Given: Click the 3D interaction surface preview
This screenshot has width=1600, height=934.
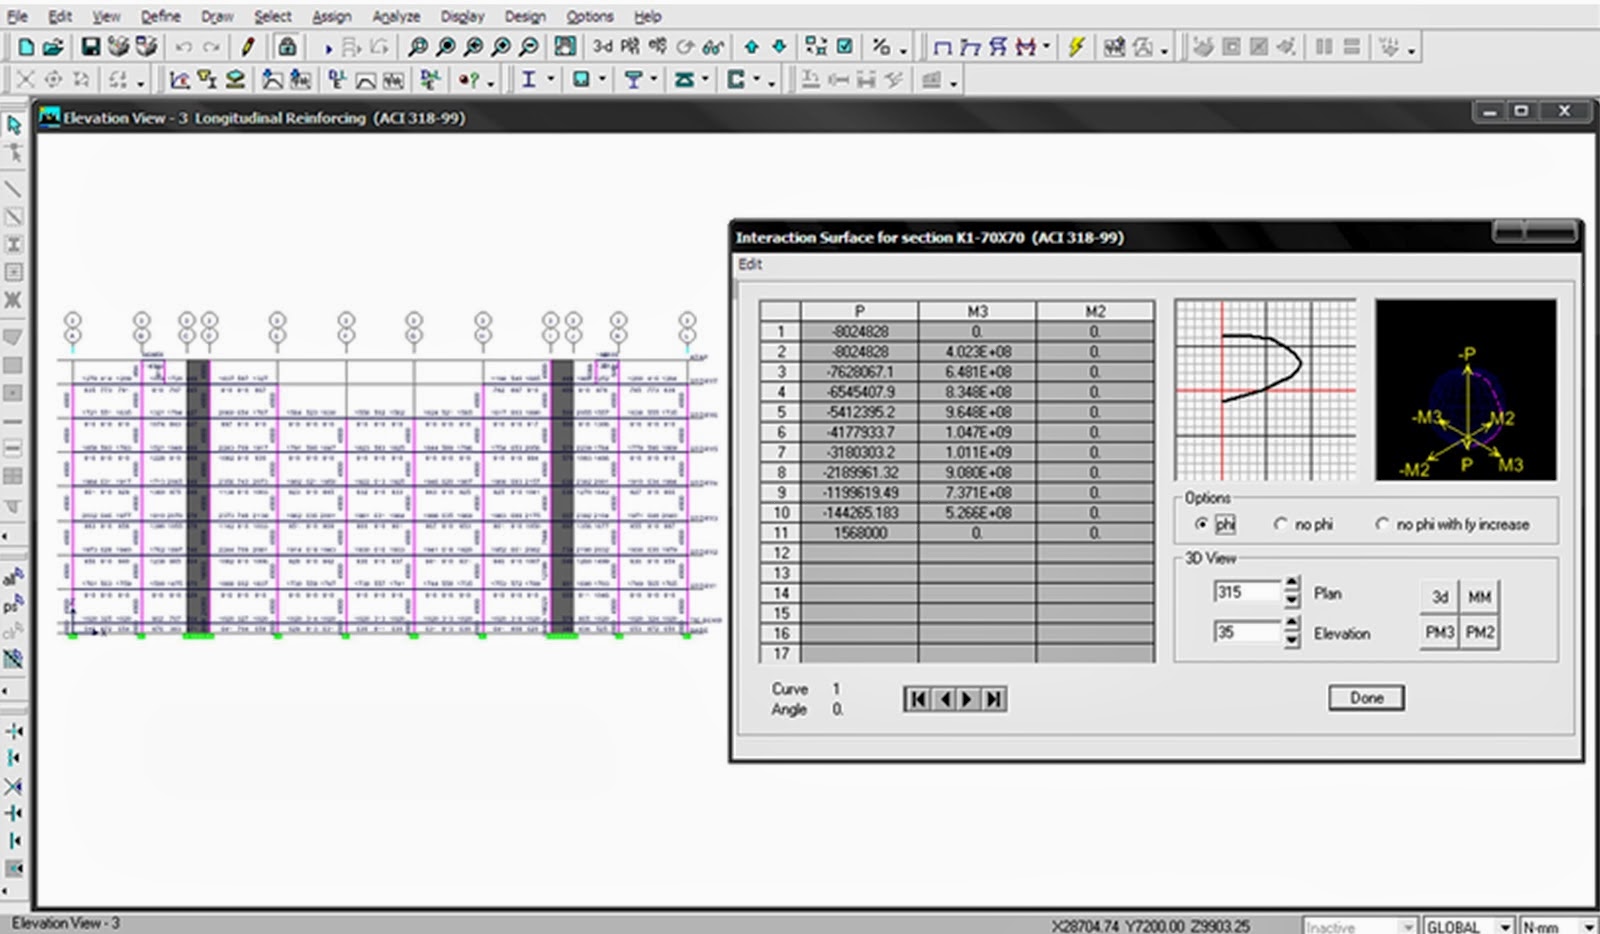Looking at the screenshot, I should [1465, 389].
